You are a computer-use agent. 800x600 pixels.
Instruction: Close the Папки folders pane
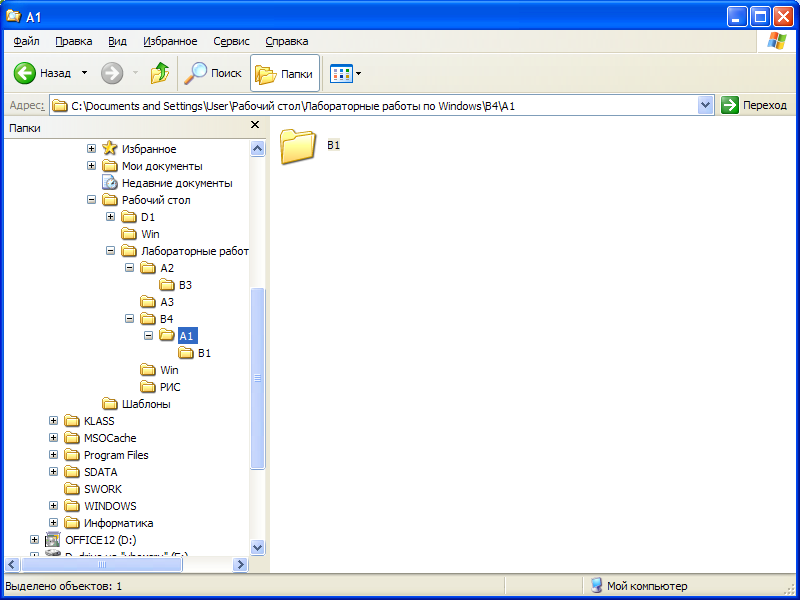[255, 125]
